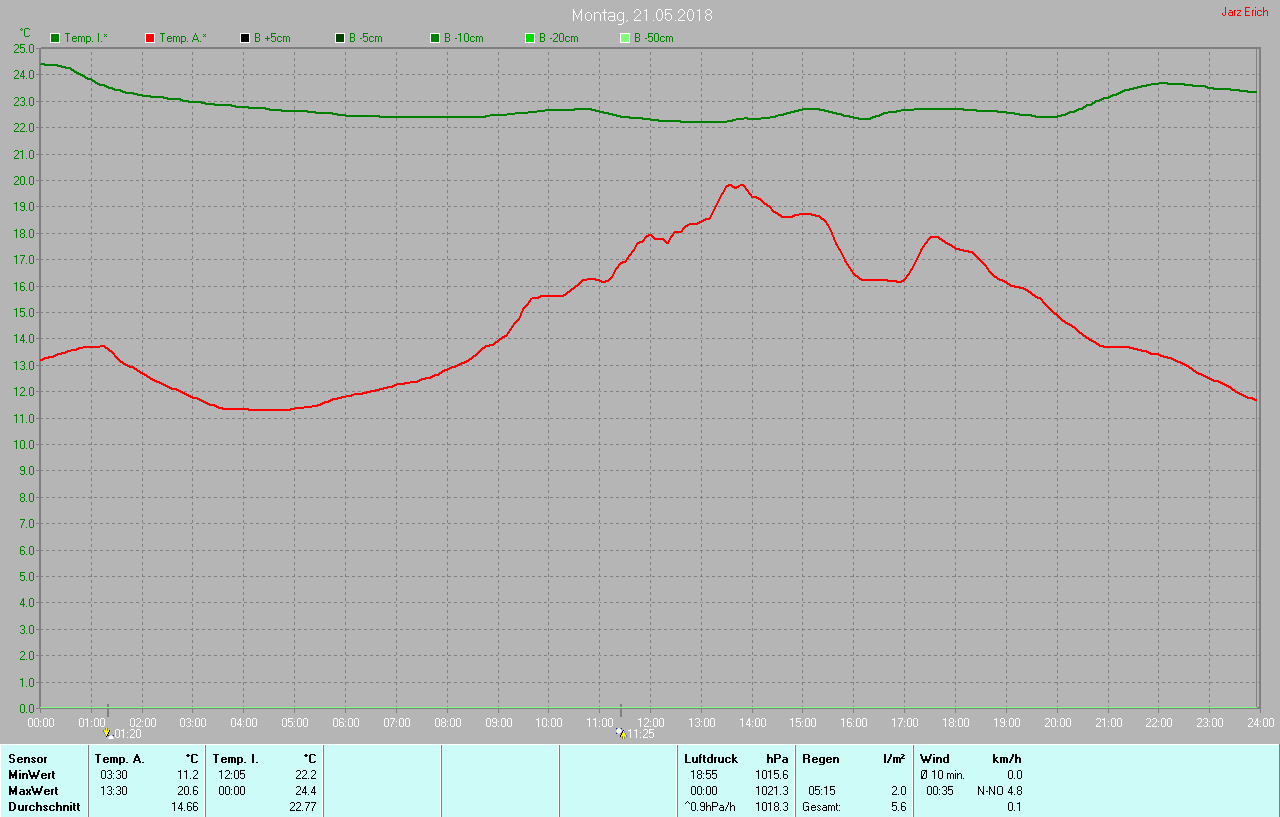Click the 0.0 y-axis label
The width and height of the screenshot is (1280, 817).
click(x=27, y=708)
